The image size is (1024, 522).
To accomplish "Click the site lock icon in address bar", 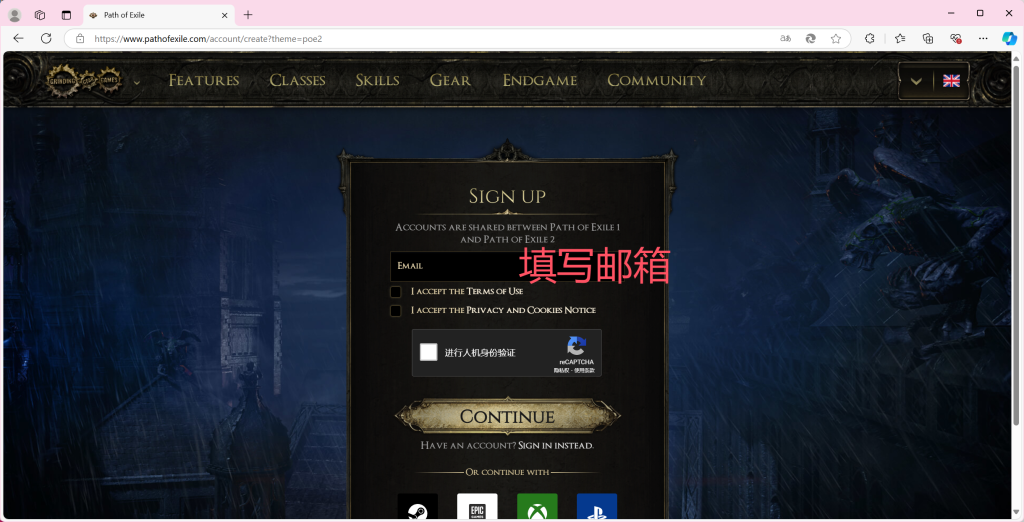I will [80, 39].
